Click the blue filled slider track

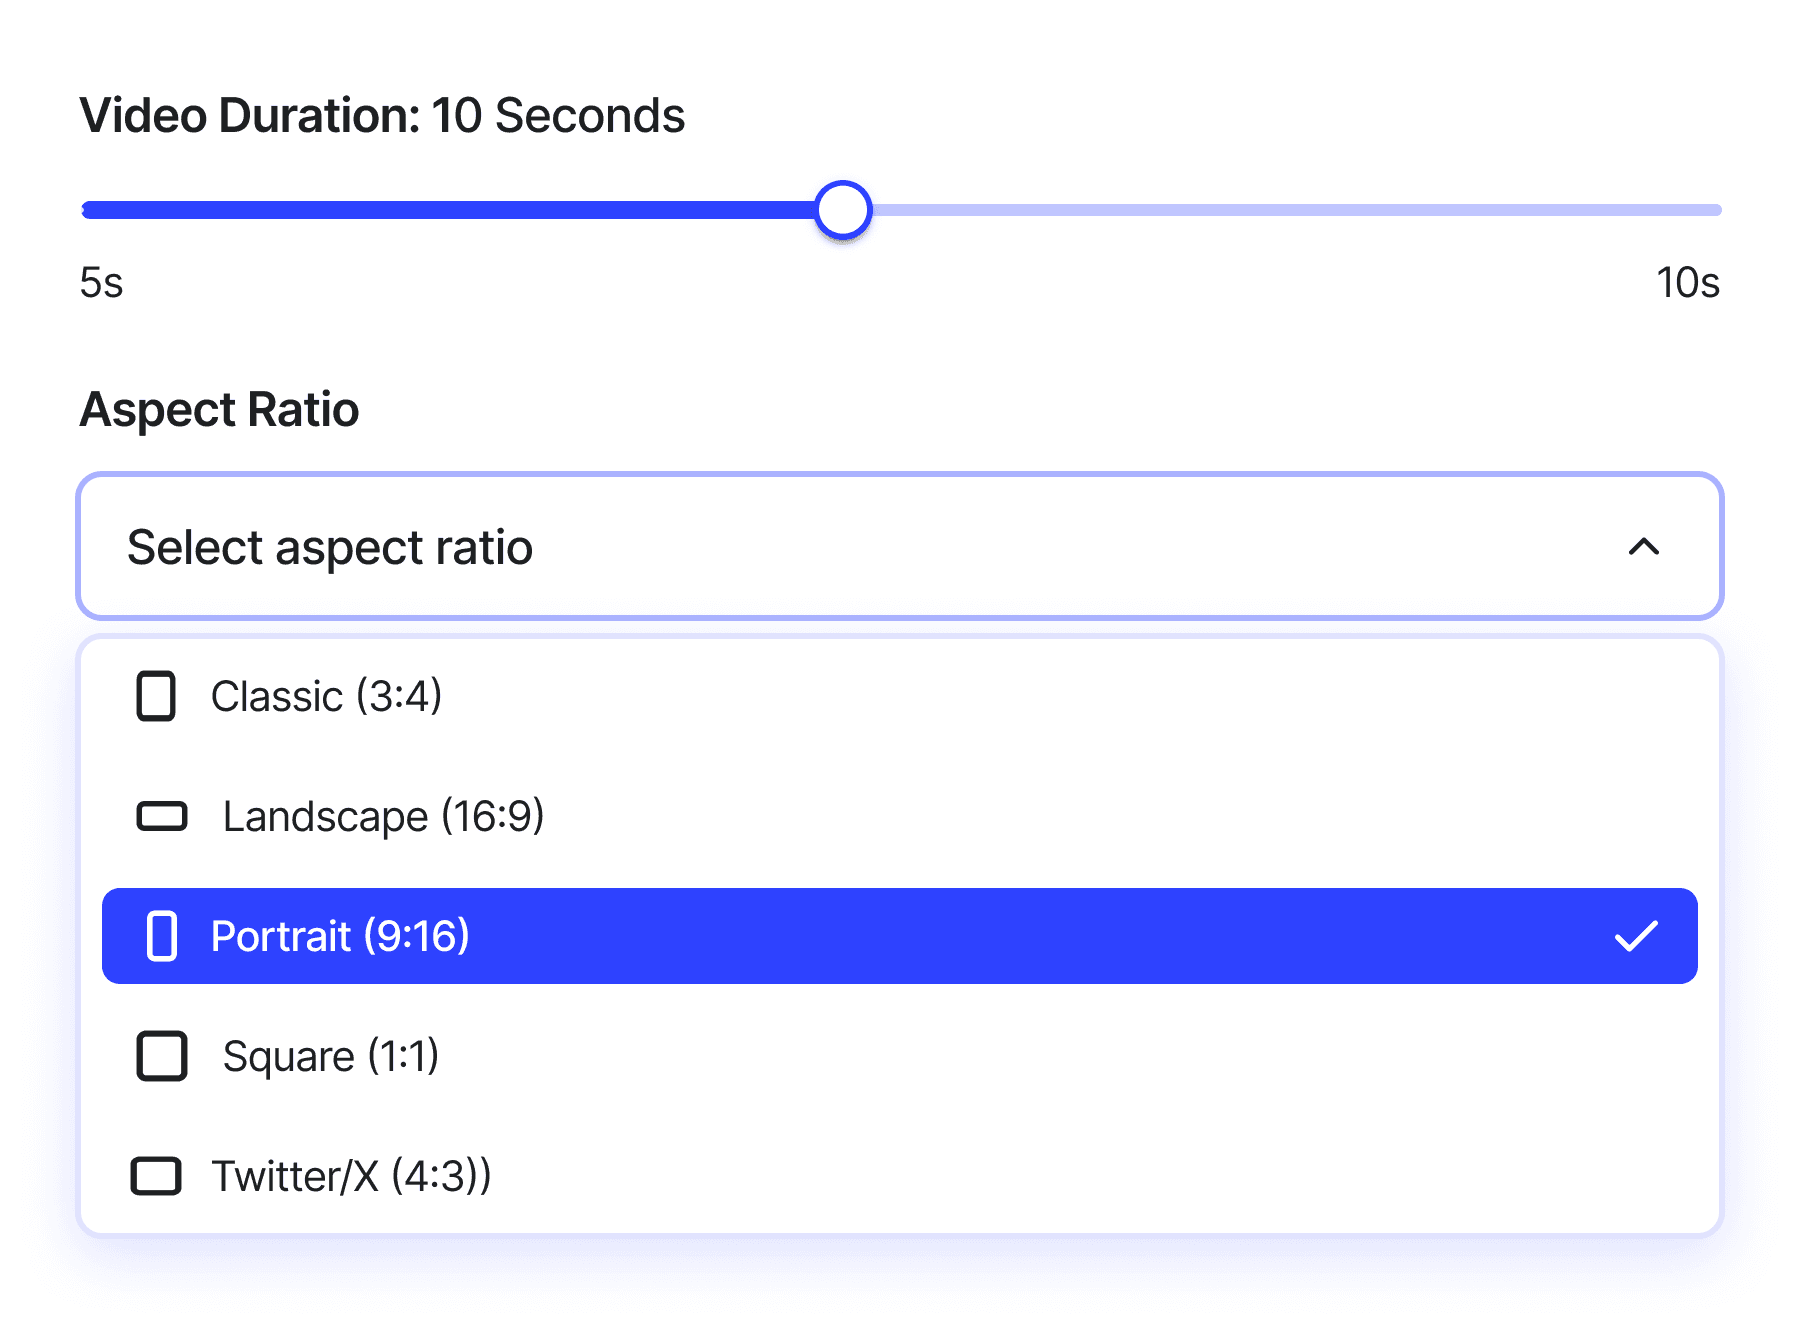coord(450,210)
